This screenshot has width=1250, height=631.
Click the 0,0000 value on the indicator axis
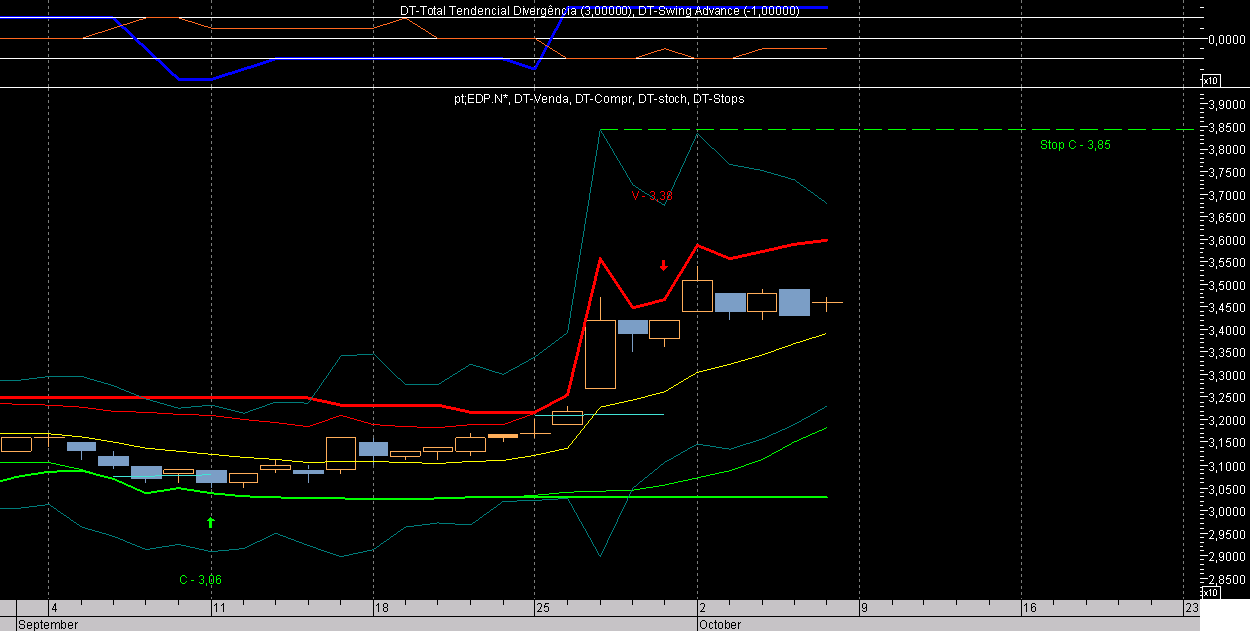tap(1225, 40)
